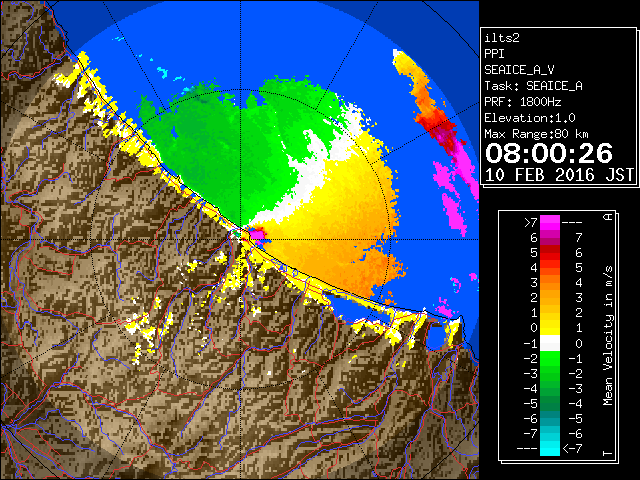Click the ">7" legend label
The image size is (640, 480).
(531, 223)
